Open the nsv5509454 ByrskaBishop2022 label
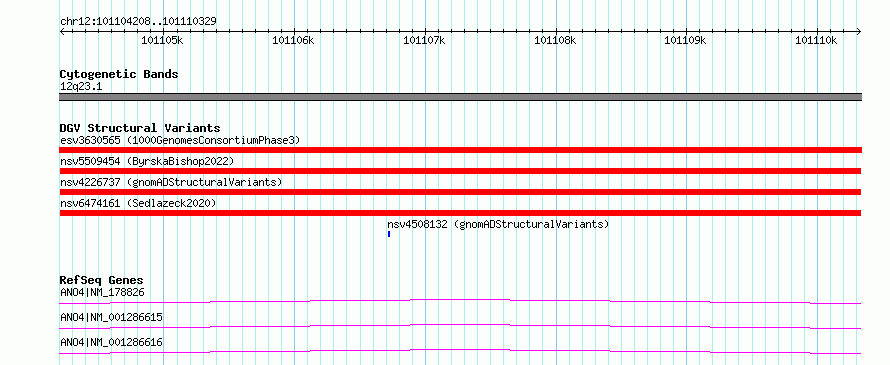The height and width of the screenshot is (365, 890). point(147,161)
